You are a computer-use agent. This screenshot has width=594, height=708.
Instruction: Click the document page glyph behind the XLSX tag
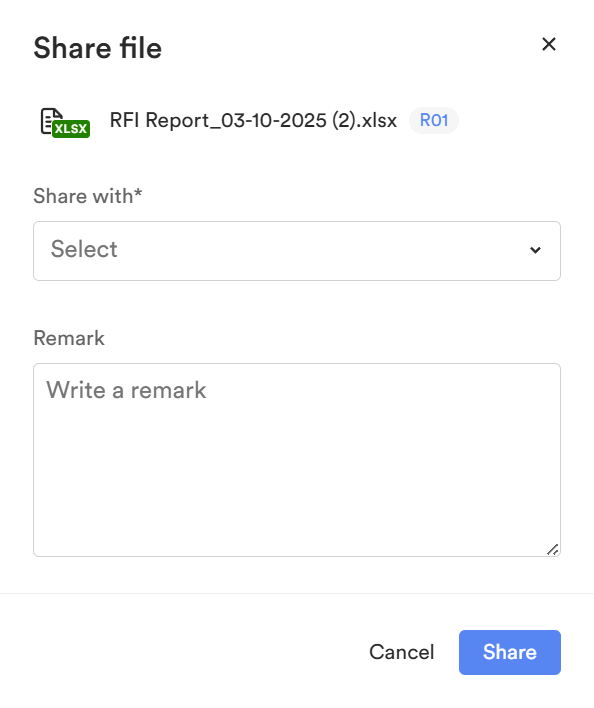48,118
